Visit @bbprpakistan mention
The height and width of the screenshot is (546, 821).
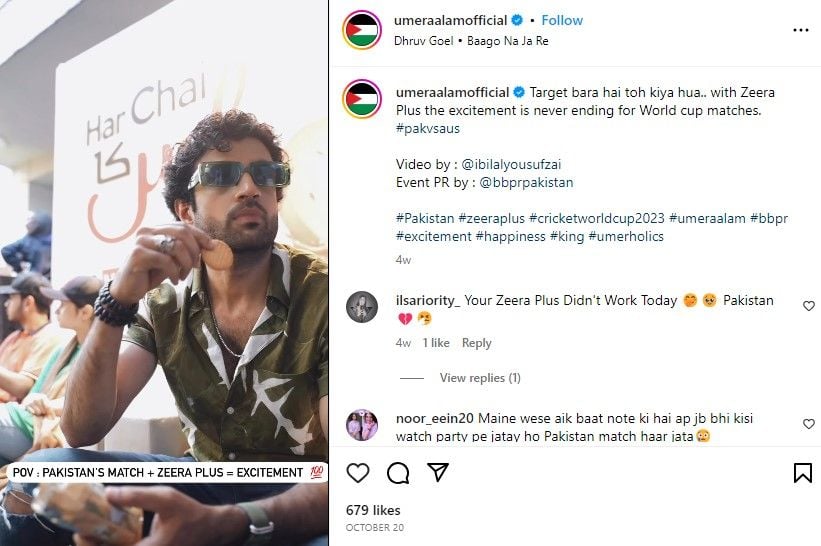[x=526, y=183]
